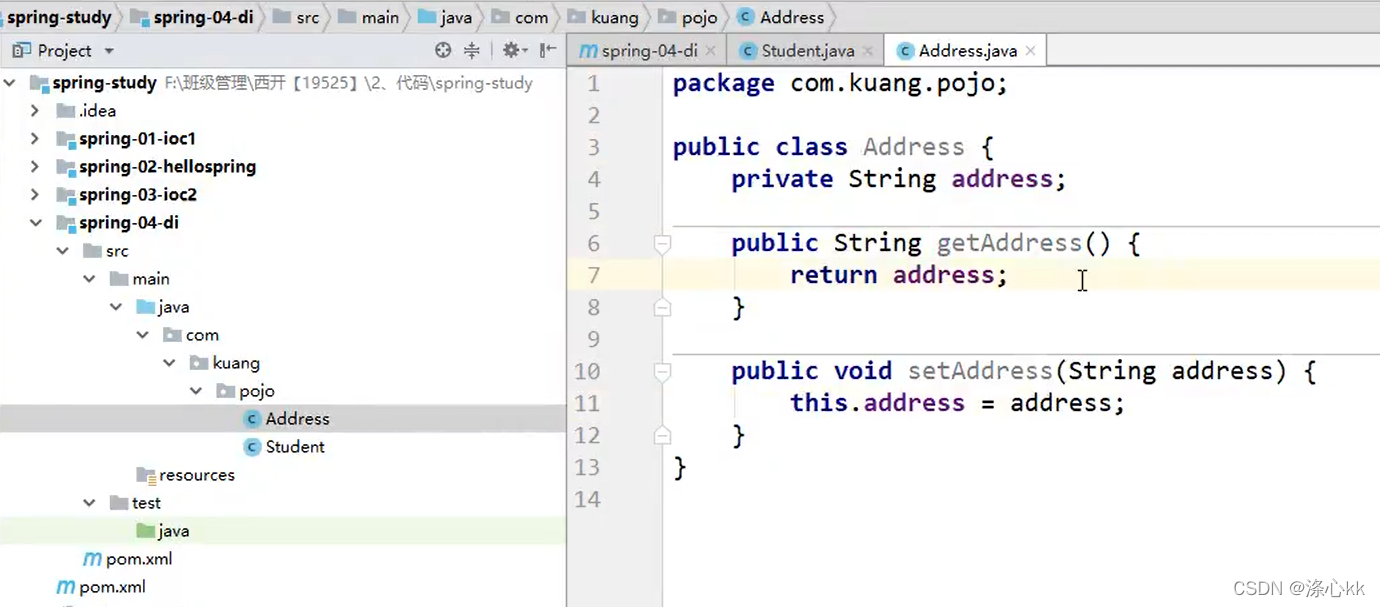This screenshot has width=1380, height=607.
Task: Fold getAddress method at line 6
Action: (662, 243)
